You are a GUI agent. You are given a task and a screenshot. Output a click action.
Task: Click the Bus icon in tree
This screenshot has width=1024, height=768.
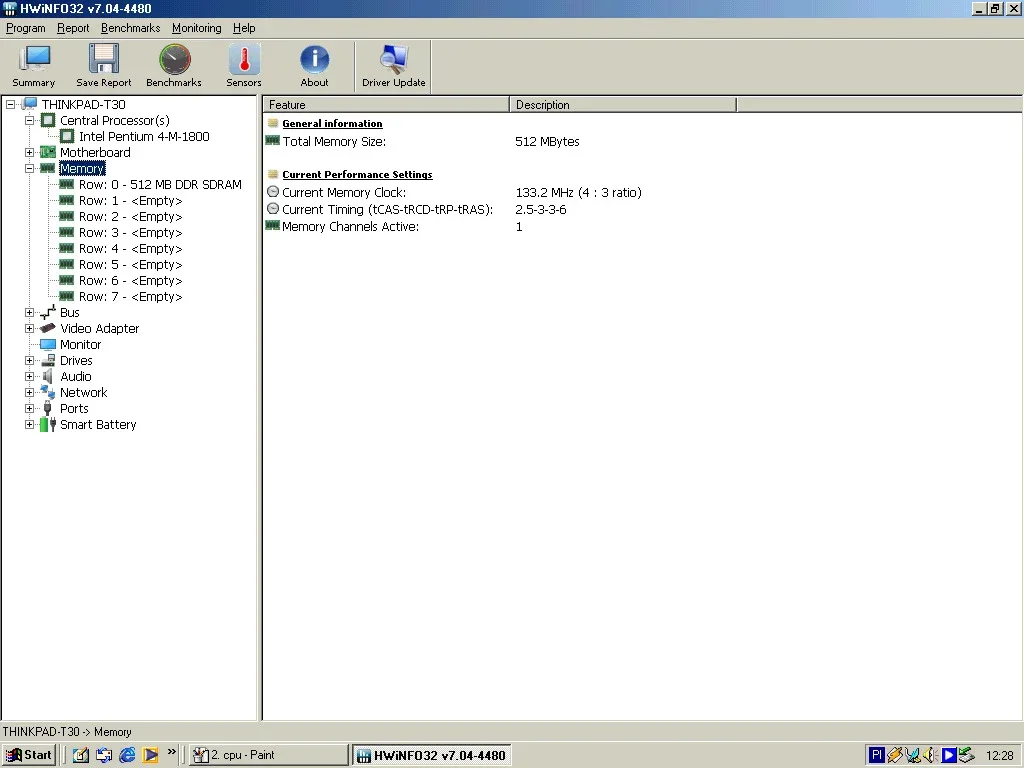click(48, 312)
